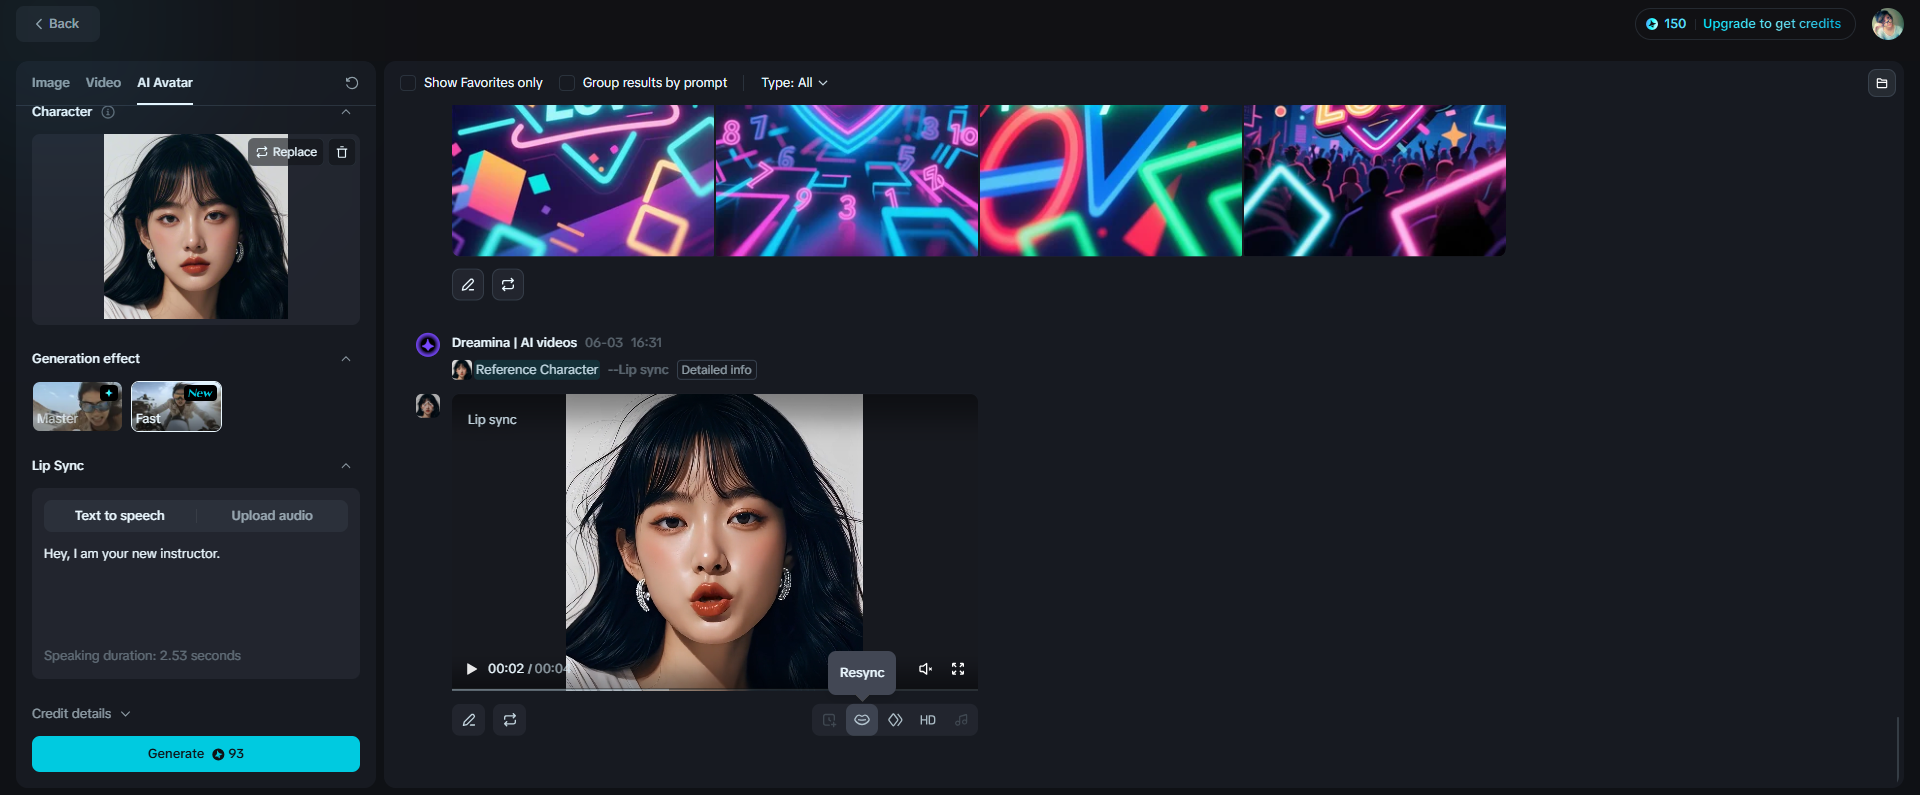This screenshot has height=795, width=1920.
Task: Click the reset settings icon beside AI Avatar
Action: pos(352,83)
